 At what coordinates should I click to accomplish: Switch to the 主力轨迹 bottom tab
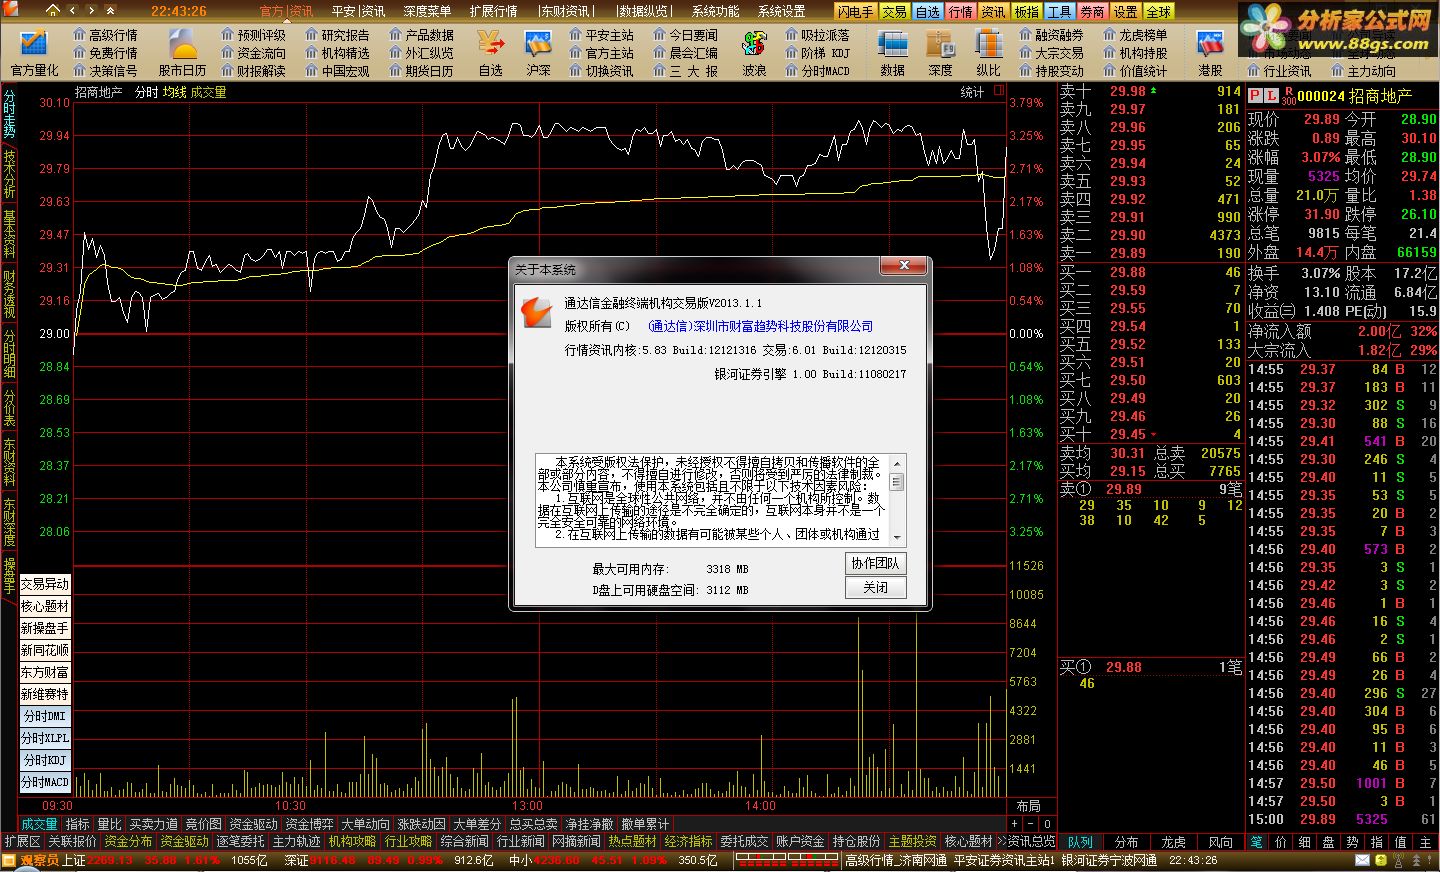pos(296,842)
